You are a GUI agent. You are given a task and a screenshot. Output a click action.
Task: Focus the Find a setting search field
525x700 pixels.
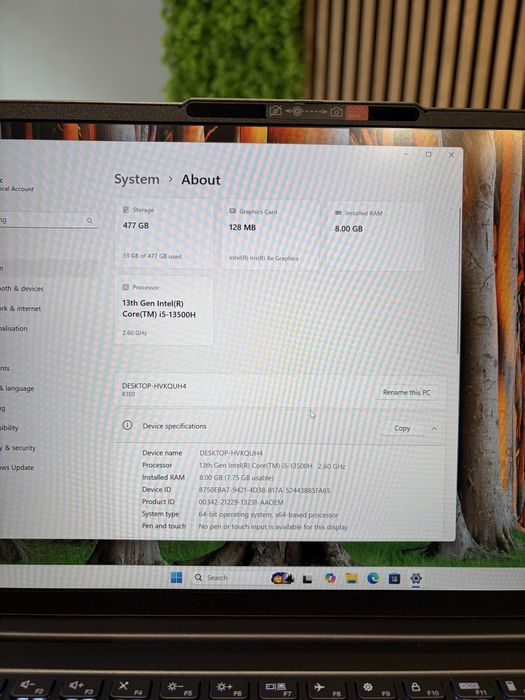48,220
